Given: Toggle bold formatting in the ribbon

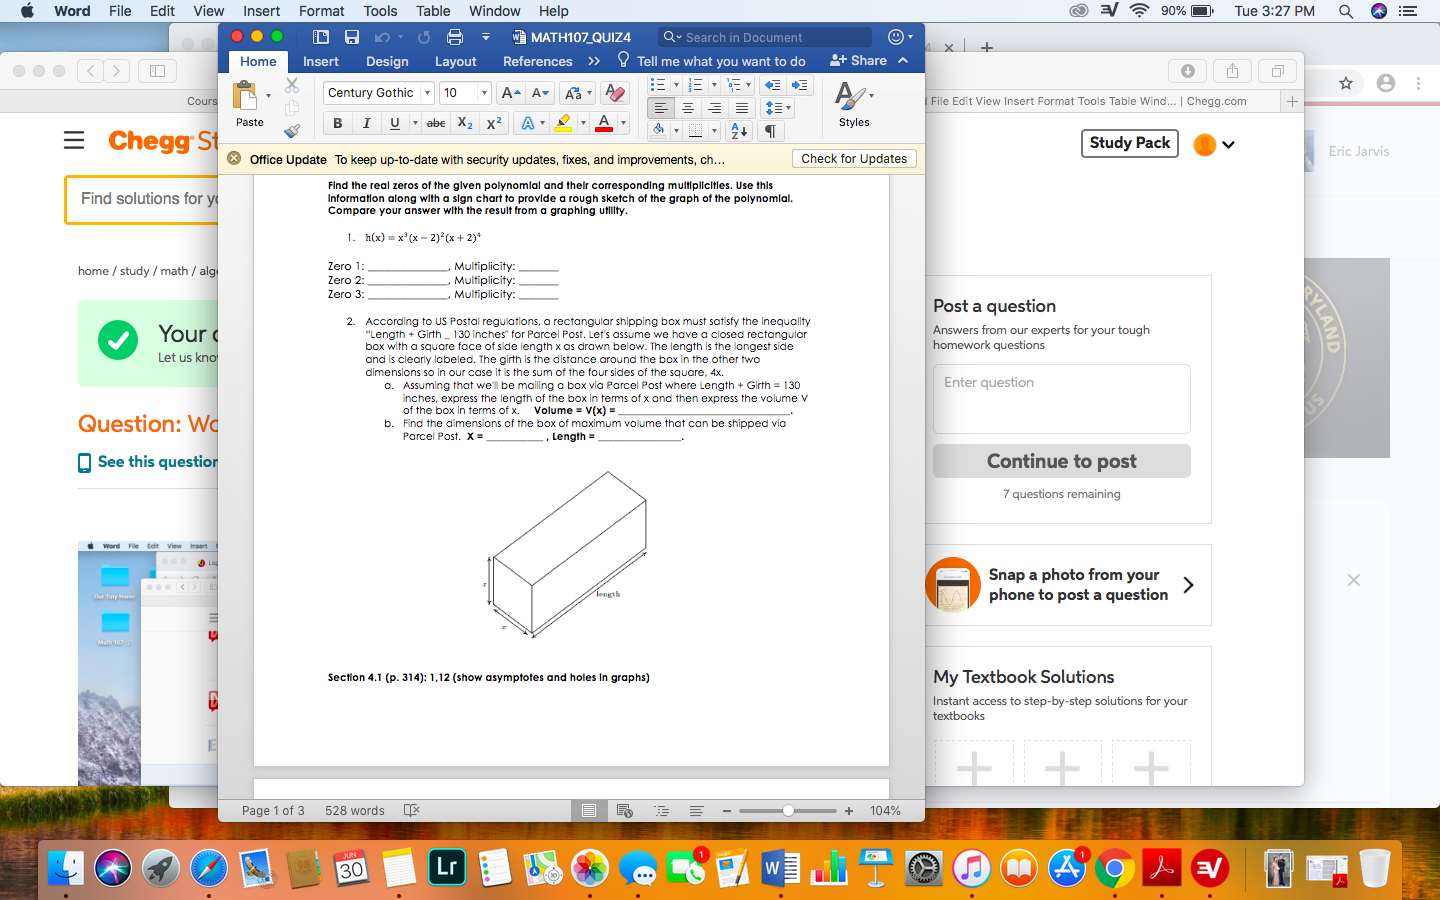Looking at the screenshot, I should [337, 122].
